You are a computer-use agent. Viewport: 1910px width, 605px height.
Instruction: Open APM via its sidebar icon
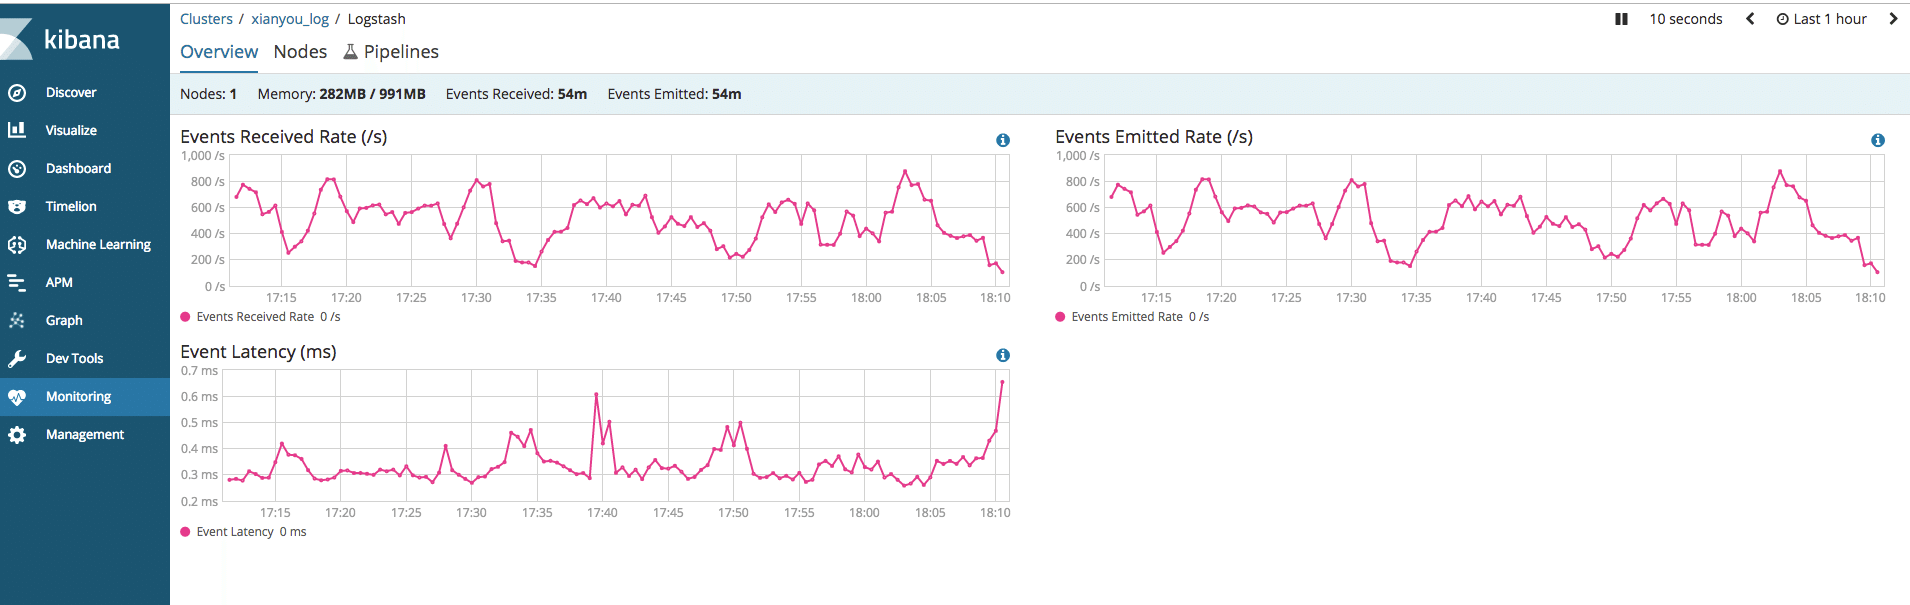point(17,283)
